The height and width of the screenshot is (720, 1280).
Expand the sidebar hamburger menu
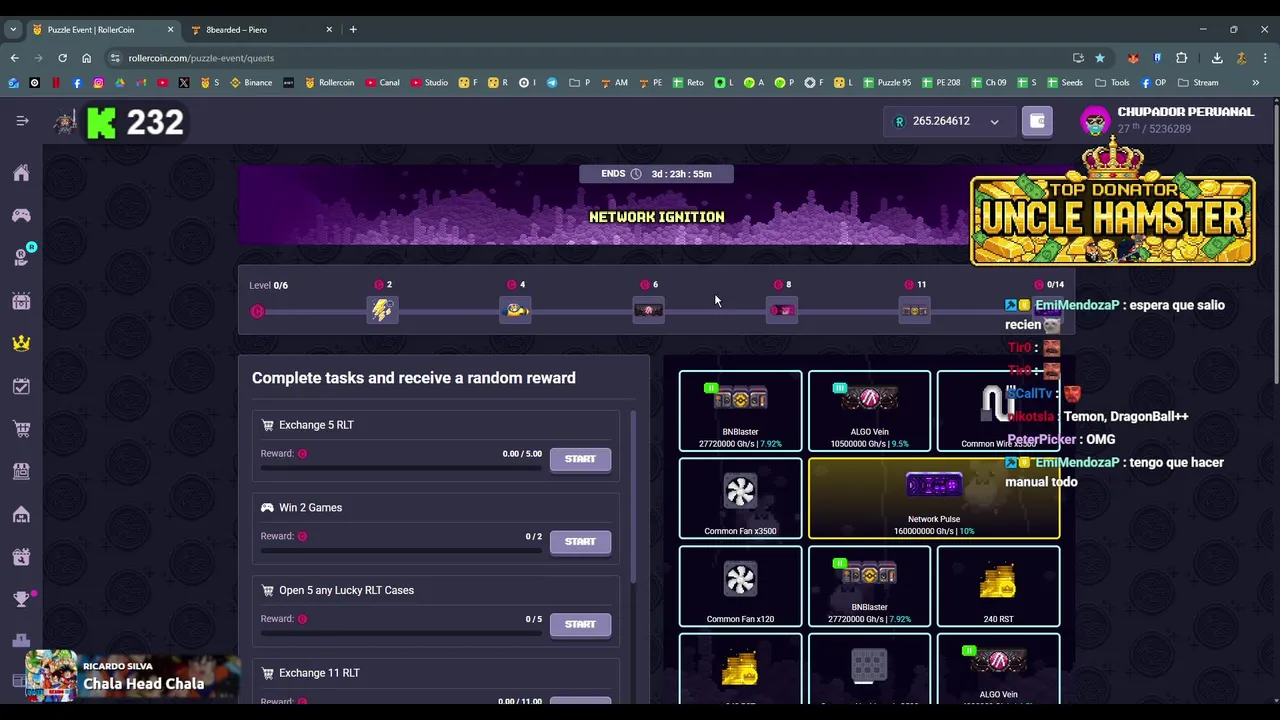point(22,121)
